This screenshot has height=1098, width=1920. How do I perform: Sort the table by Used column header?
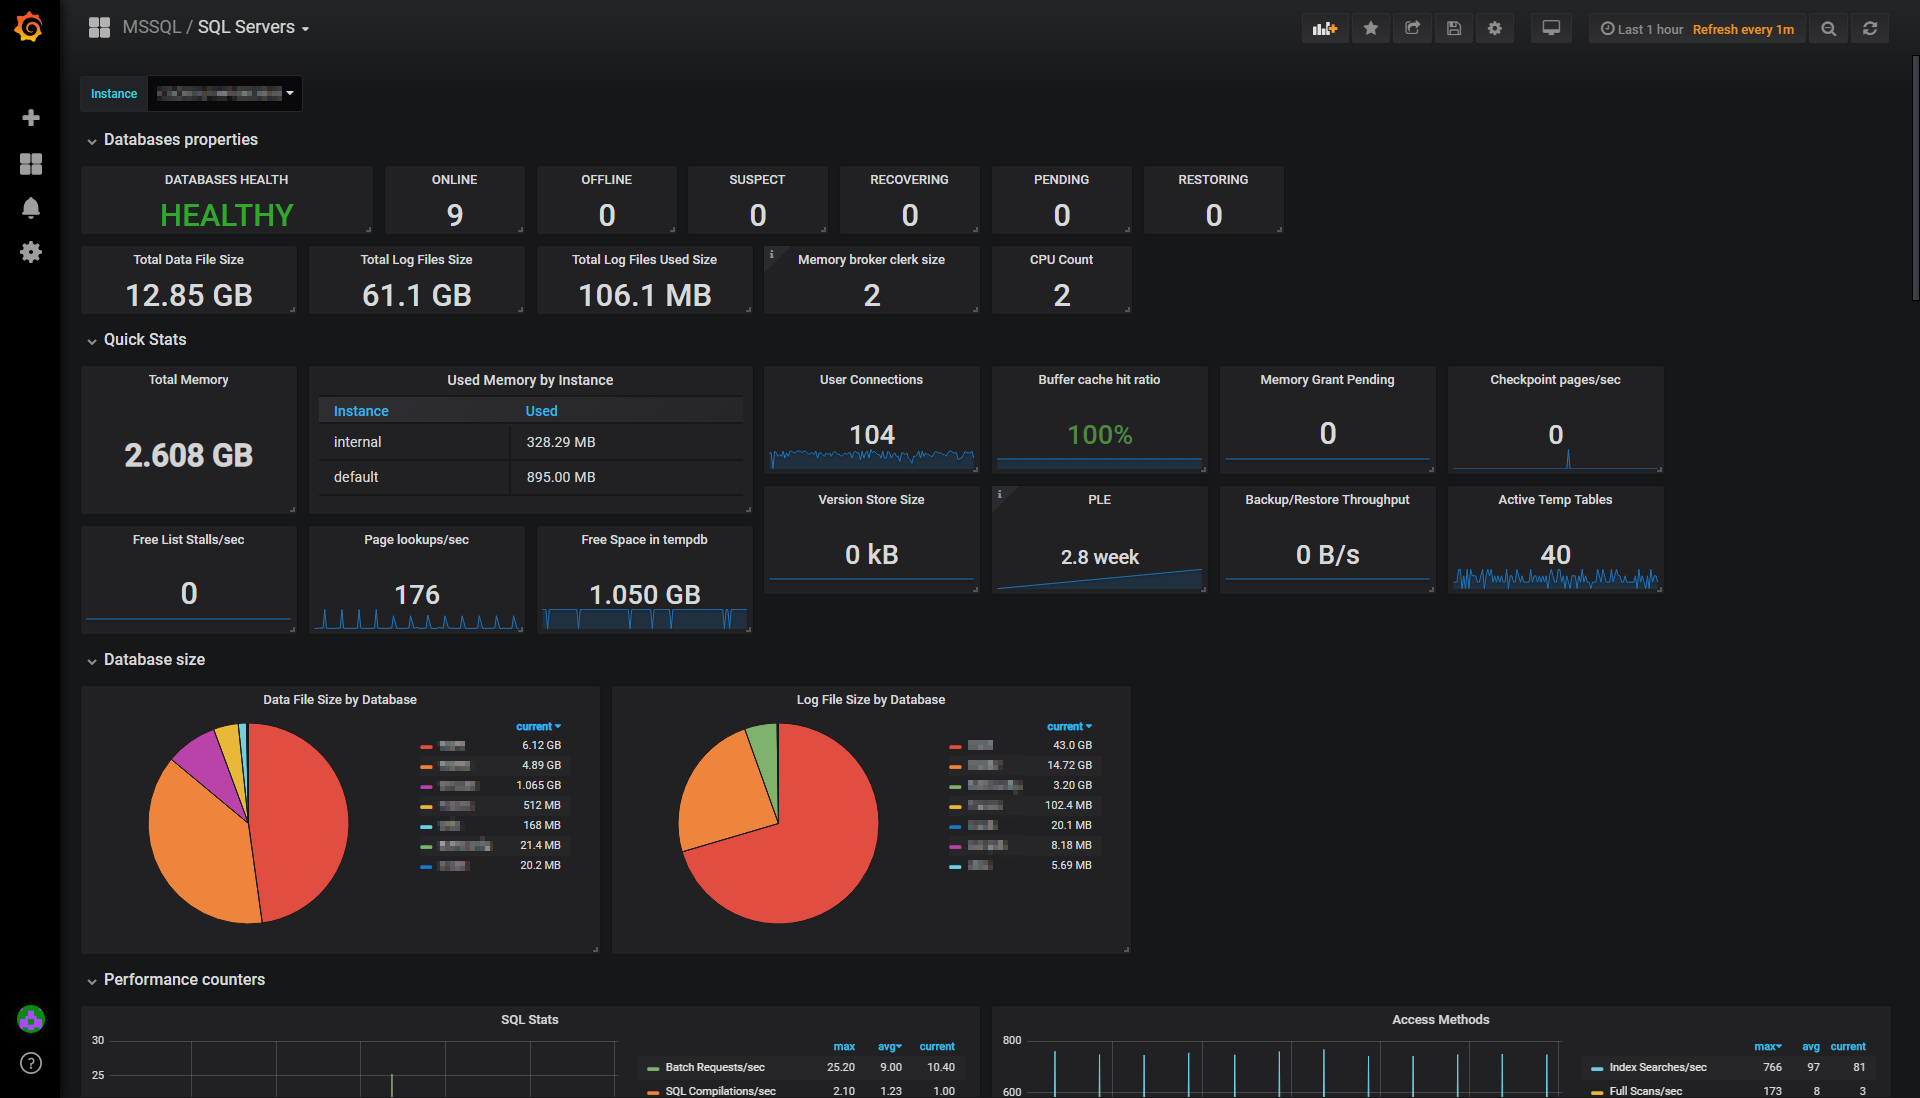pyautogui.click(x=541, y=411)
